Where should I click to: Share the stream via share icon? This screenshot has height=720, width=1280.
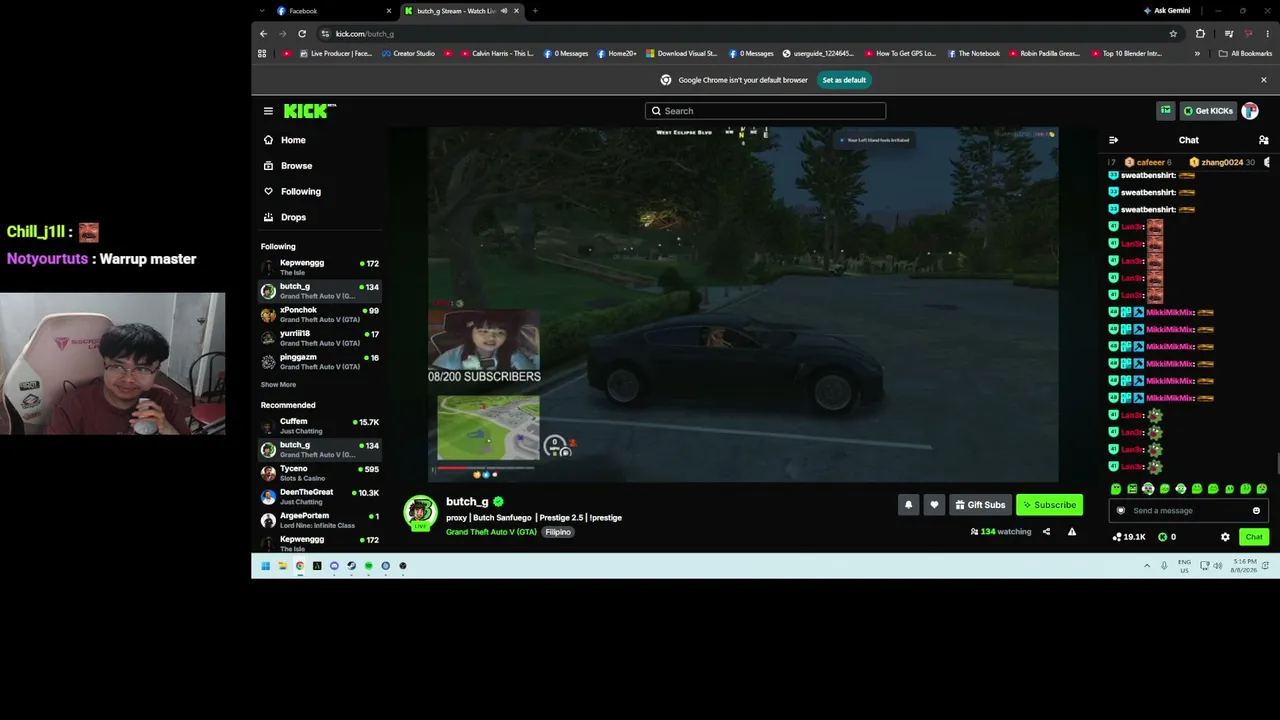(1046, 532)
